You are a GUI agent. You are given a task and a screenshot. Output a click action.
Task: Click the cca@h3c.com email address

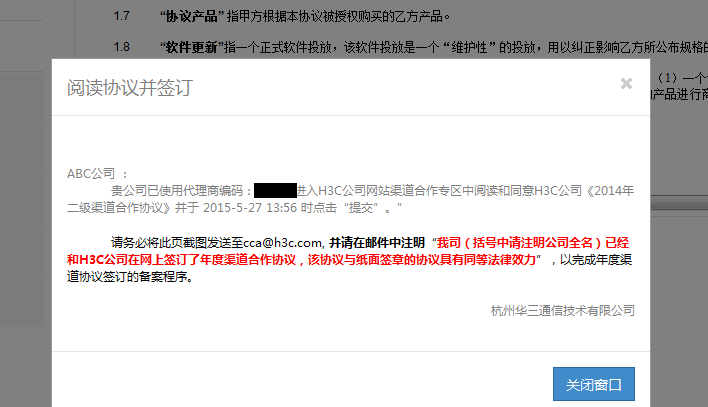283,243
